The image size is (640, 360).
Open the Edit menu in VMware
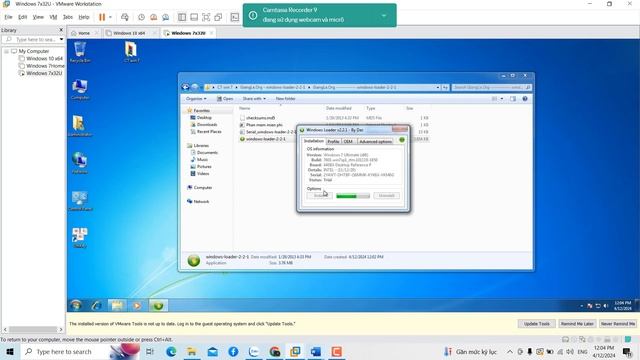22,17
